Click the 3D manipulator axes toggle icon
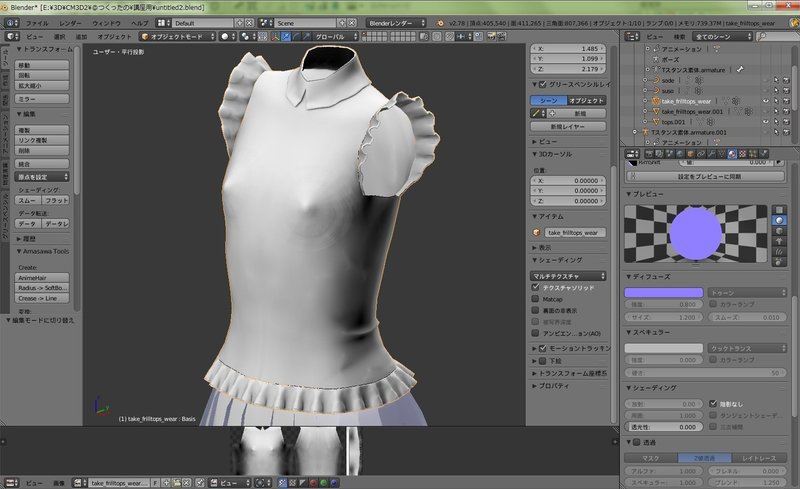 pyautogui.click(x=276, y=37)
